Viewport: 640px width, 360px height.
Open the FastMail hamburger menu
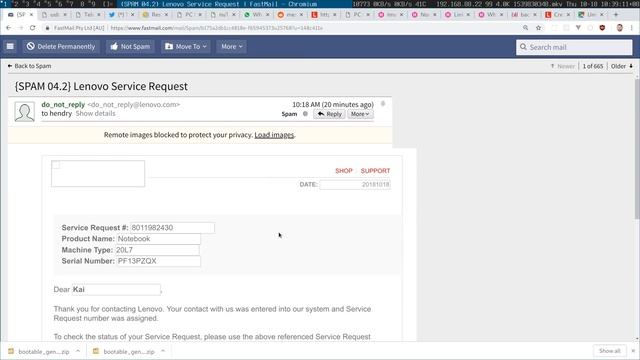point(10,47)
